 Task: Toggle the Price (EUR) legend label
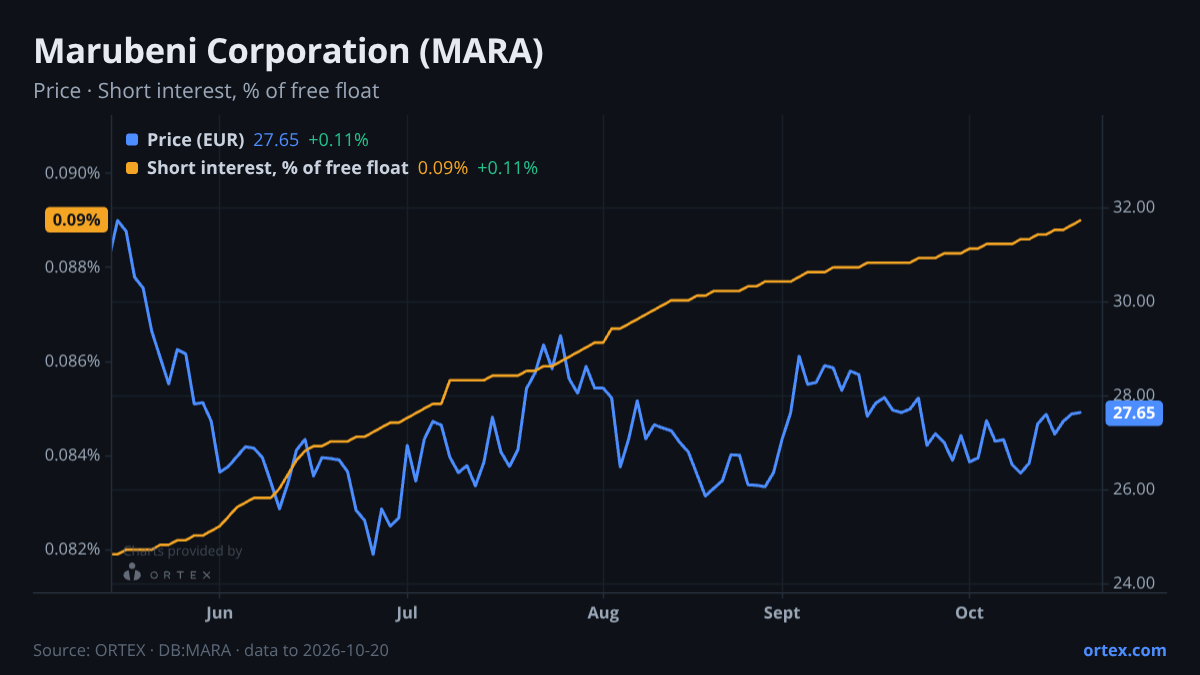coord(195,140)
